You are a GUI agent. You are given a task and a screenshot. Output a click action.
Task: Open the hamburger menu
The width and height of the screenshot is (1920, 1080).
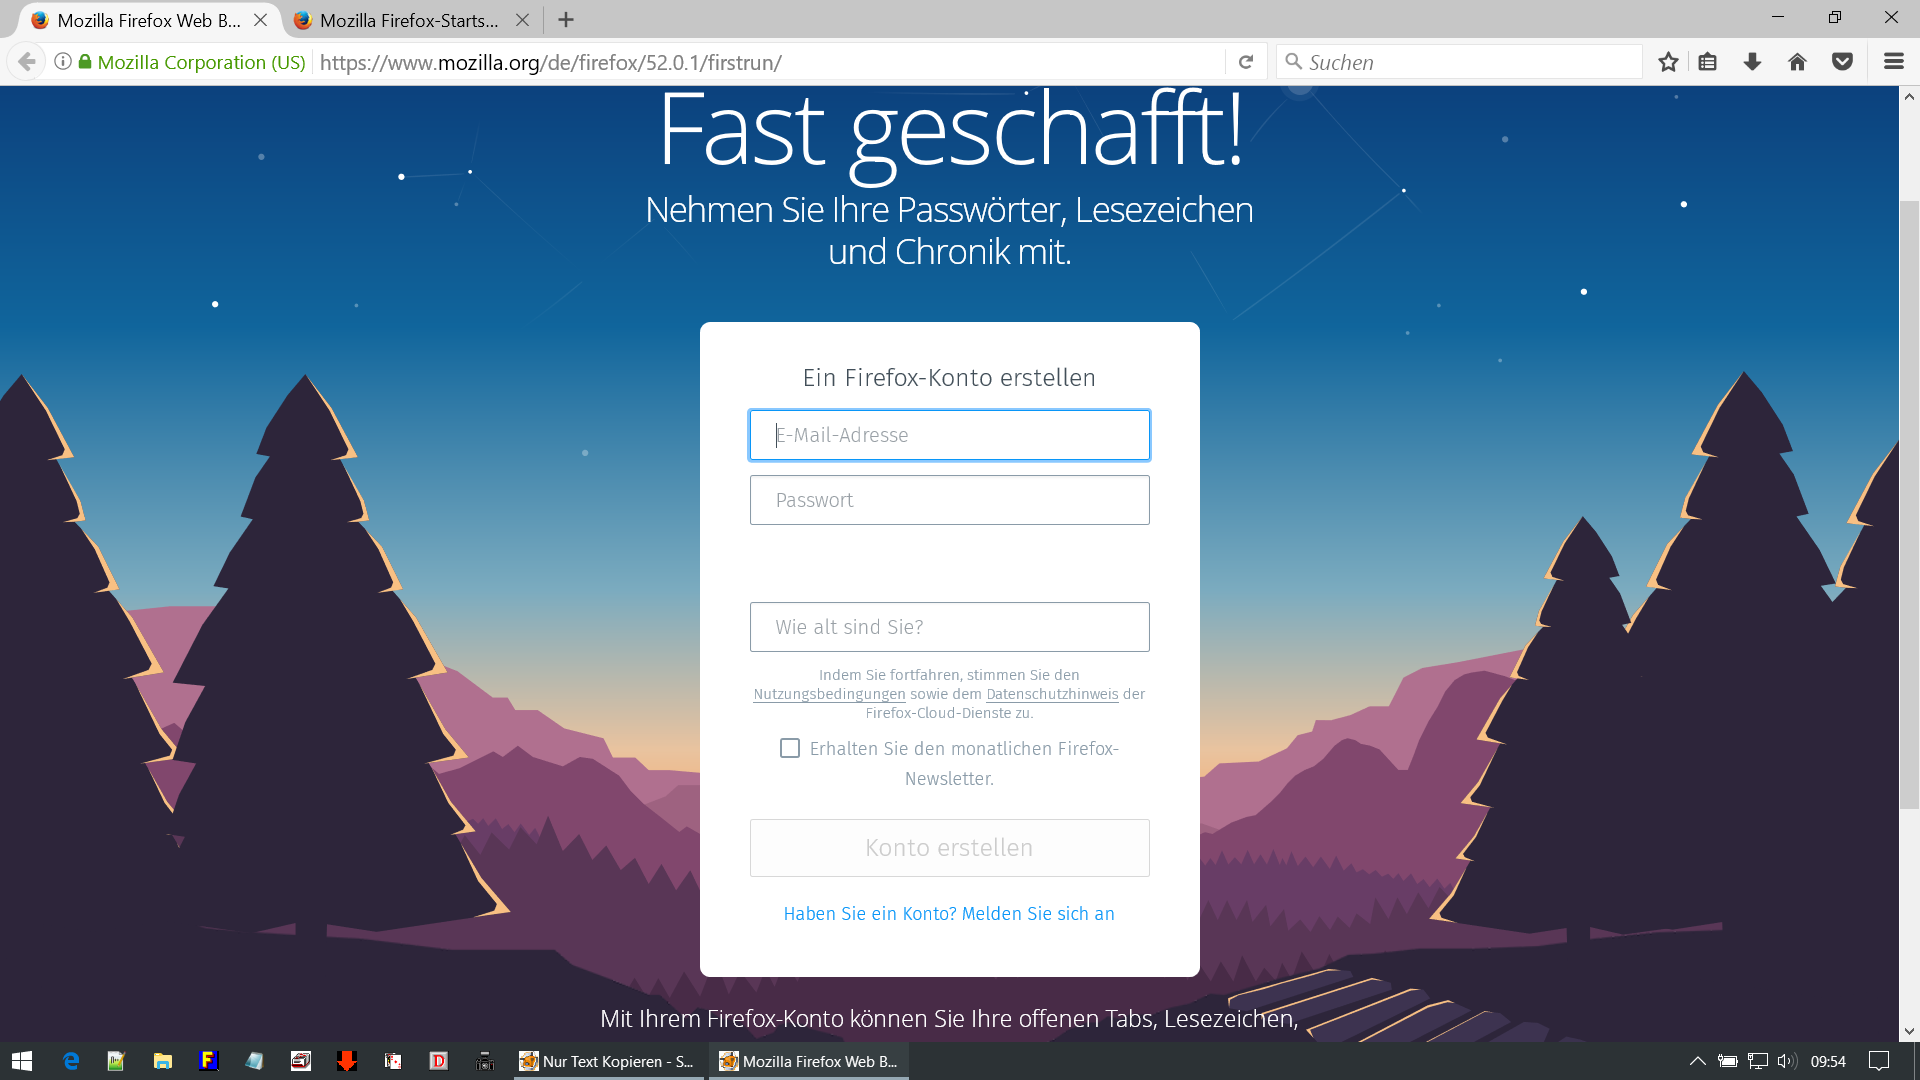click(1893, 62)
